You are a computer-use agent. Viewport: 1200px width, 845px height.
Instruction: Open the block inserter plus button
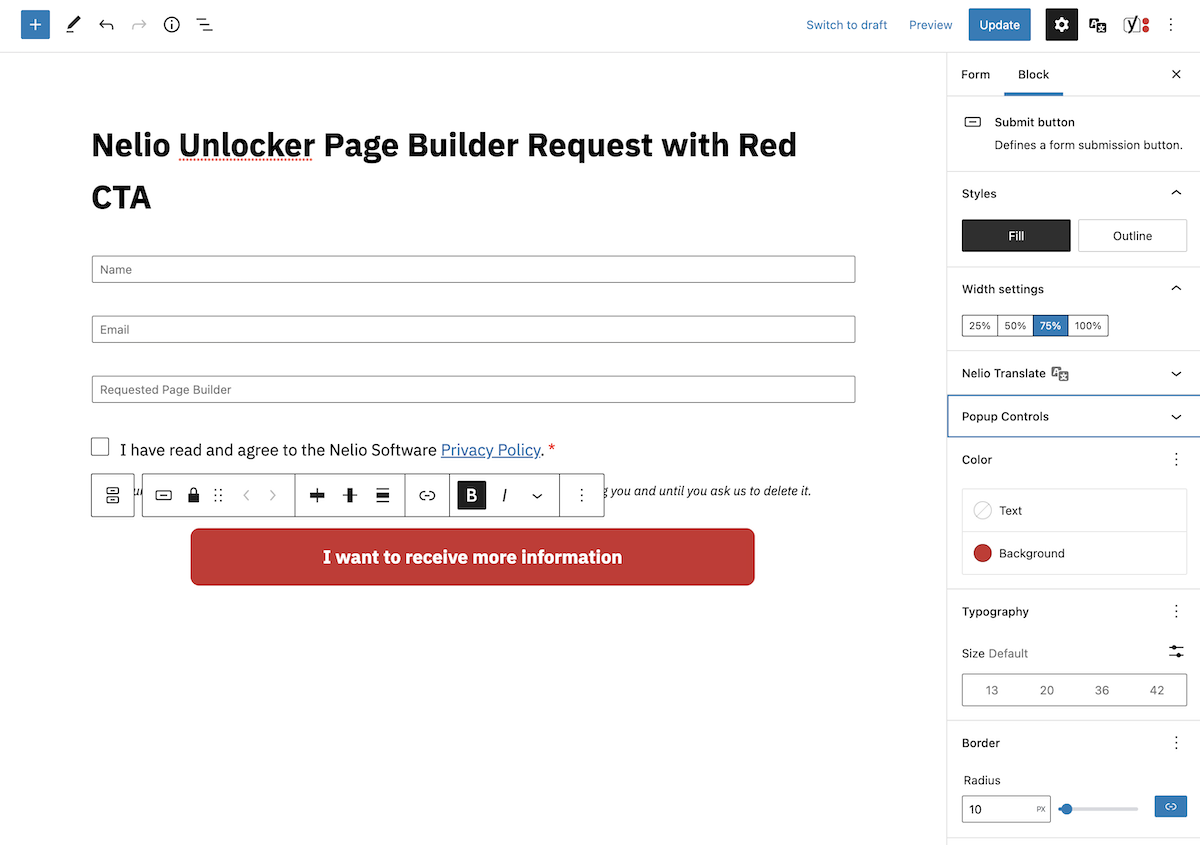tap(35, 25)
